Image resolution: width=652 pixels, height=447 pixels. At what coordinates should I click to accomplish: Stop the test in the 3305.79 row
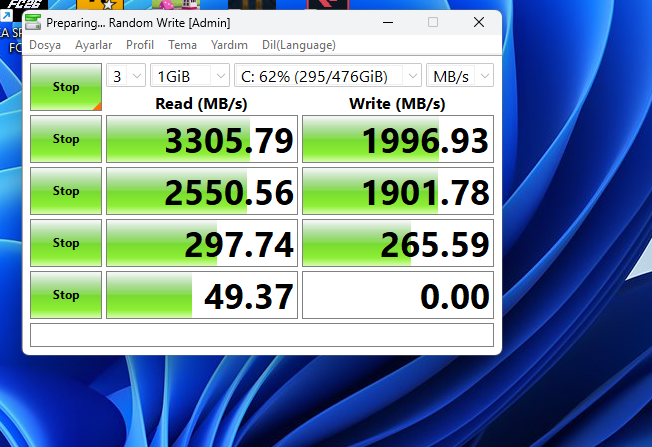click(x=66, y=139)
